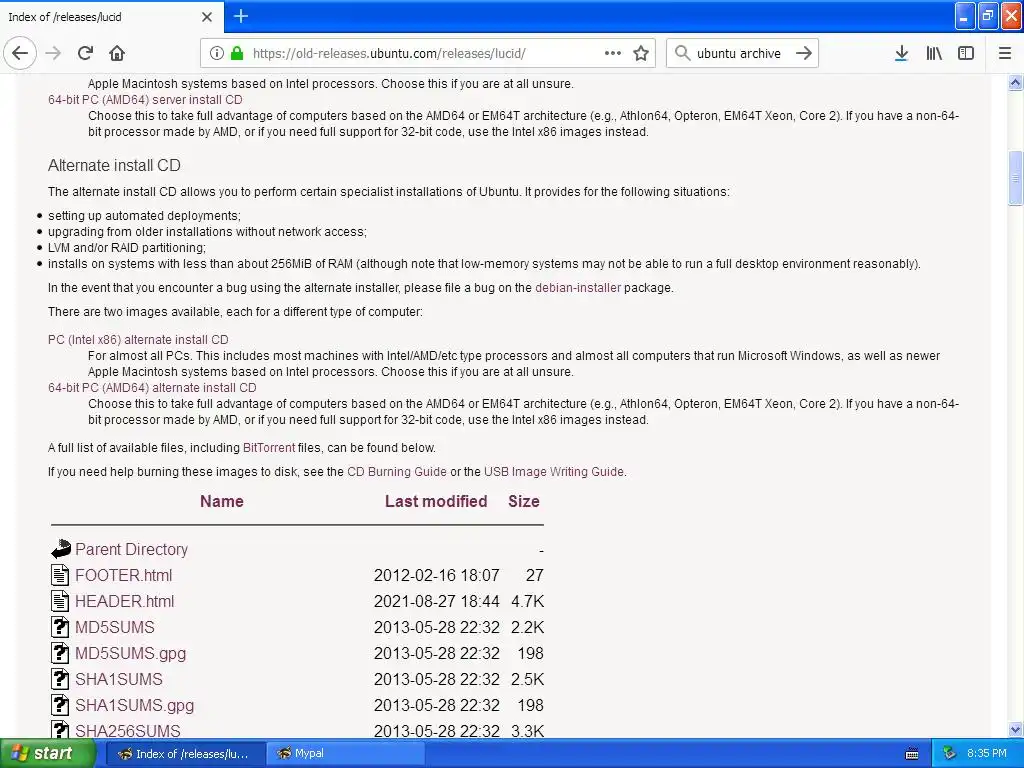
Task: Click the unknown-file icon beside SHA1SUMS.gpg
Action: [59, 705]
